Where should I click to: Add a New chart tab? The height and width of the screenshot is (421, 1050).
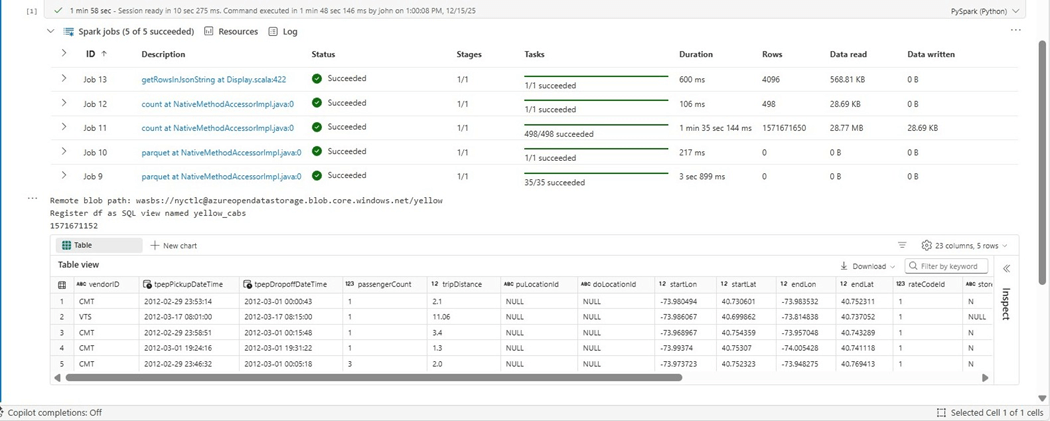coord(173,245)
